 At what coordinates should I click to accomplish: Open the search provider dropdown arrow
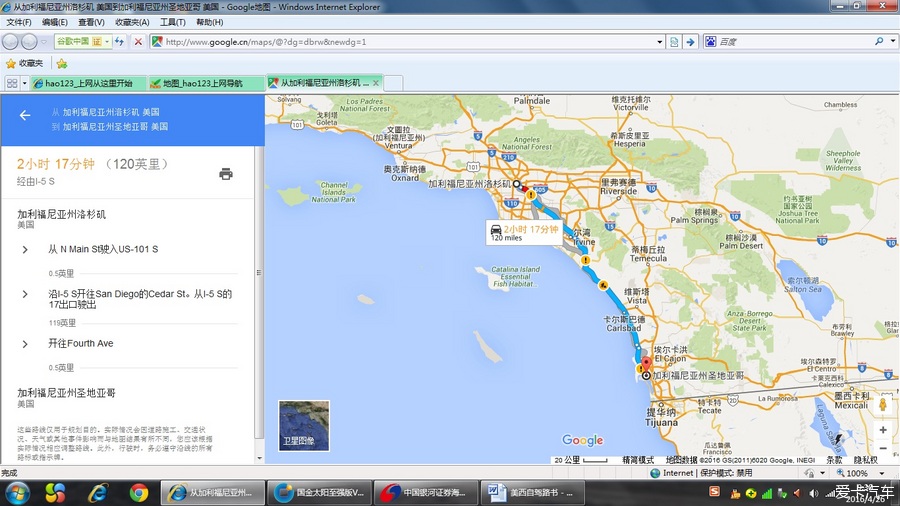coord(893,41)
